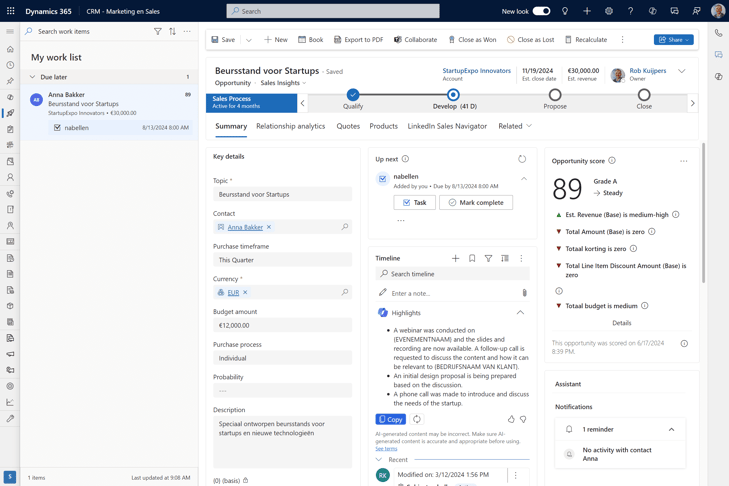Click Book in the command bar
Viewport: 729px width, 486px height.
311,40
